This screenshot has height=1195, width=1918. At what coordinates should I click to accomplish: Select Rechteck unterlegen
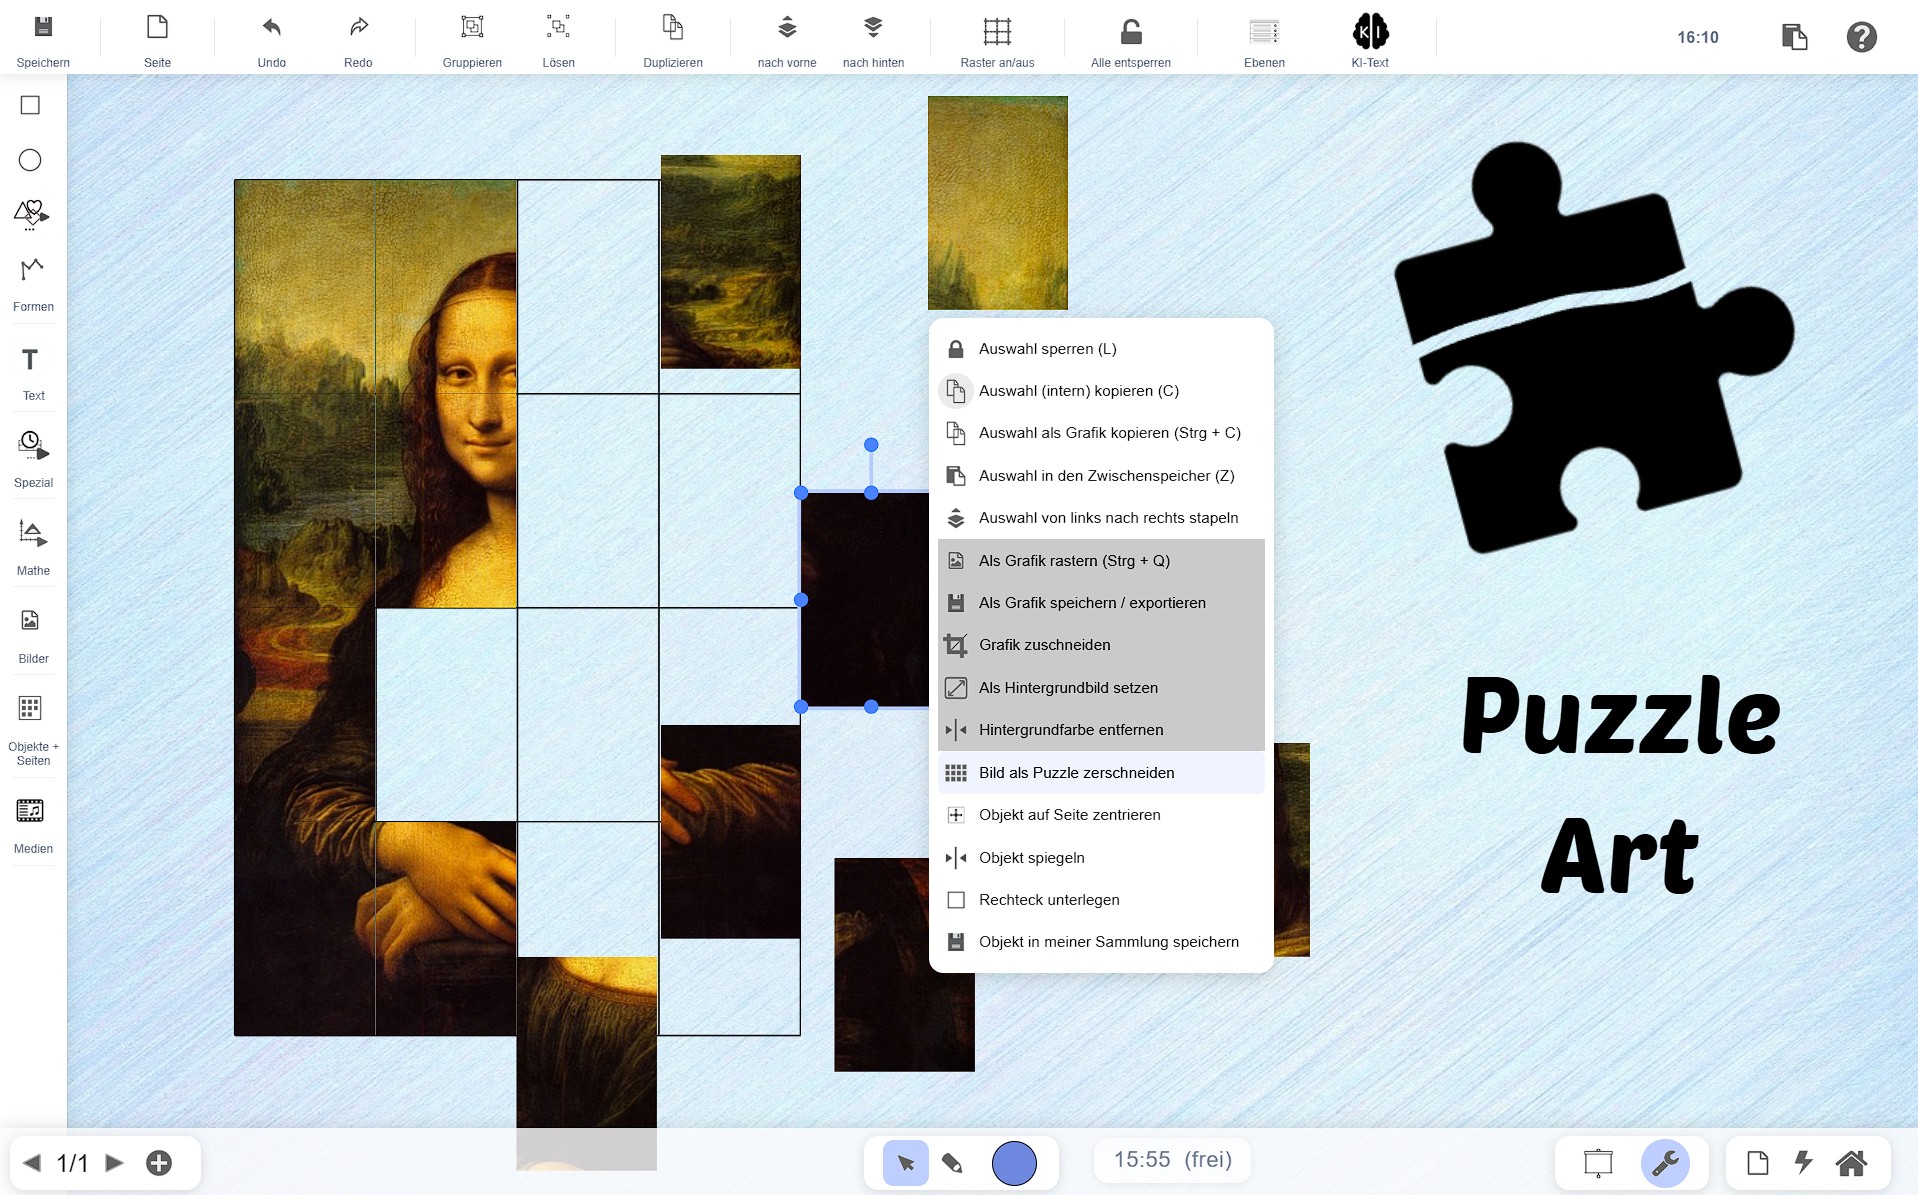coord(1101,900)
